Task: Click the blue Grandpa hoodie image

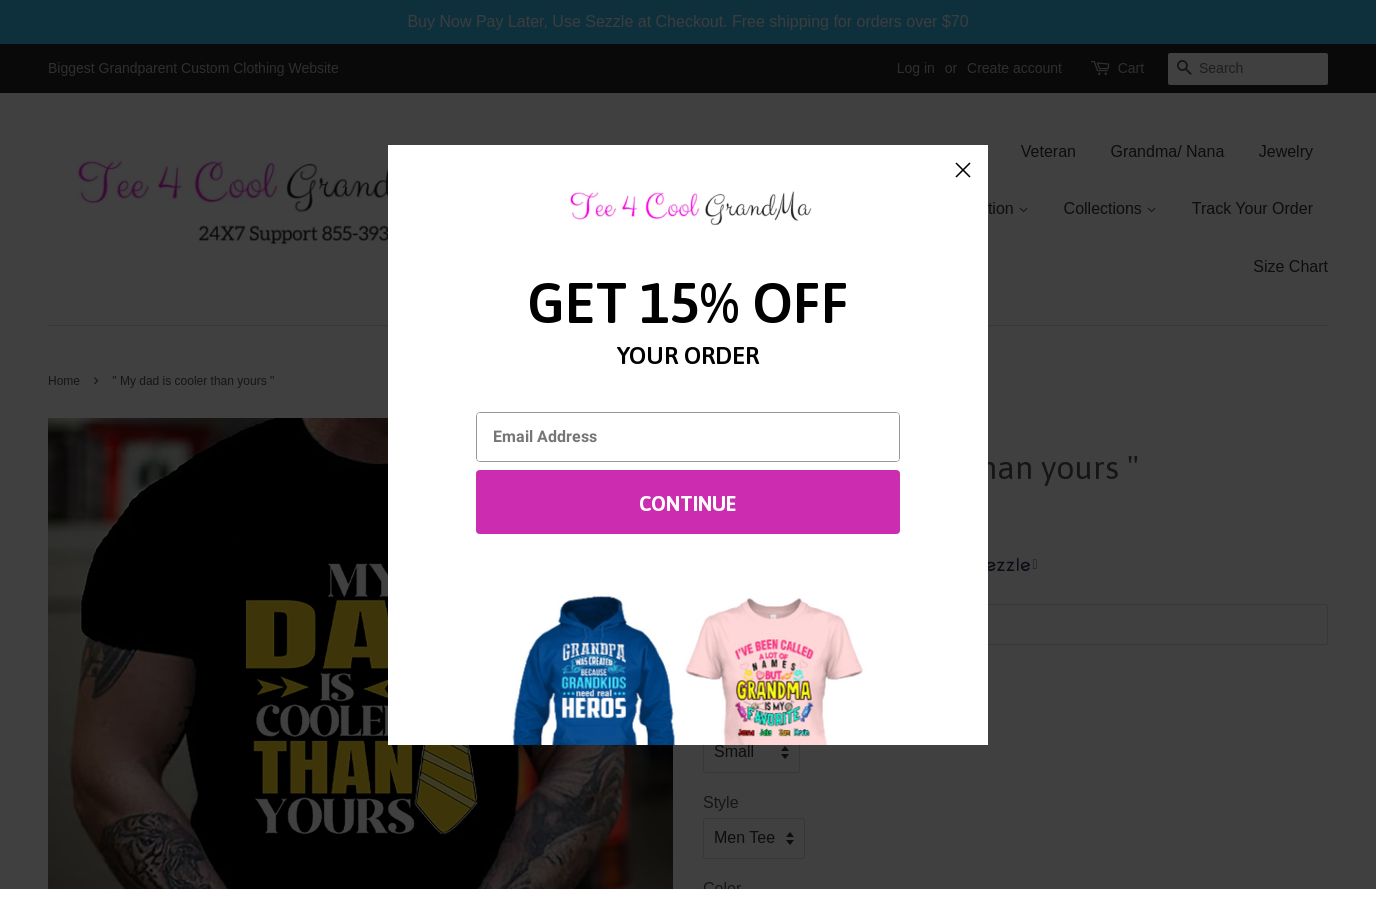Action: coord(593,670)
